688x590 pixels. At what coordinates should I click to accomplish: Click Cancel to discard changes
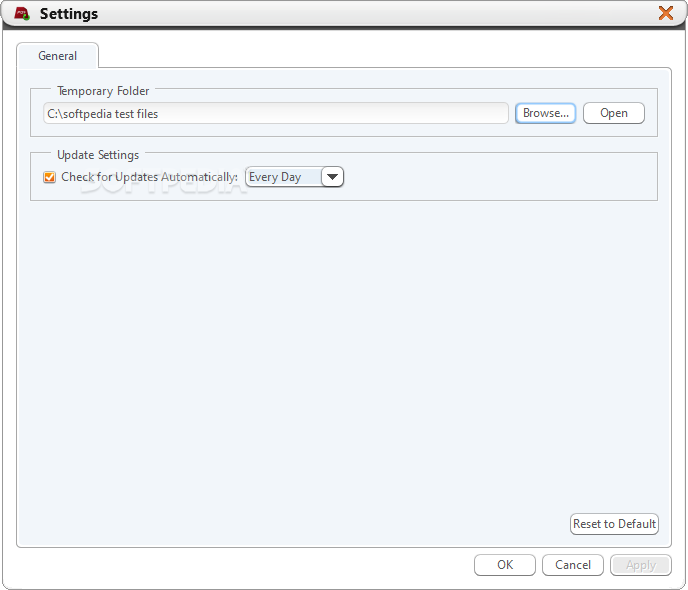[573, 565]
